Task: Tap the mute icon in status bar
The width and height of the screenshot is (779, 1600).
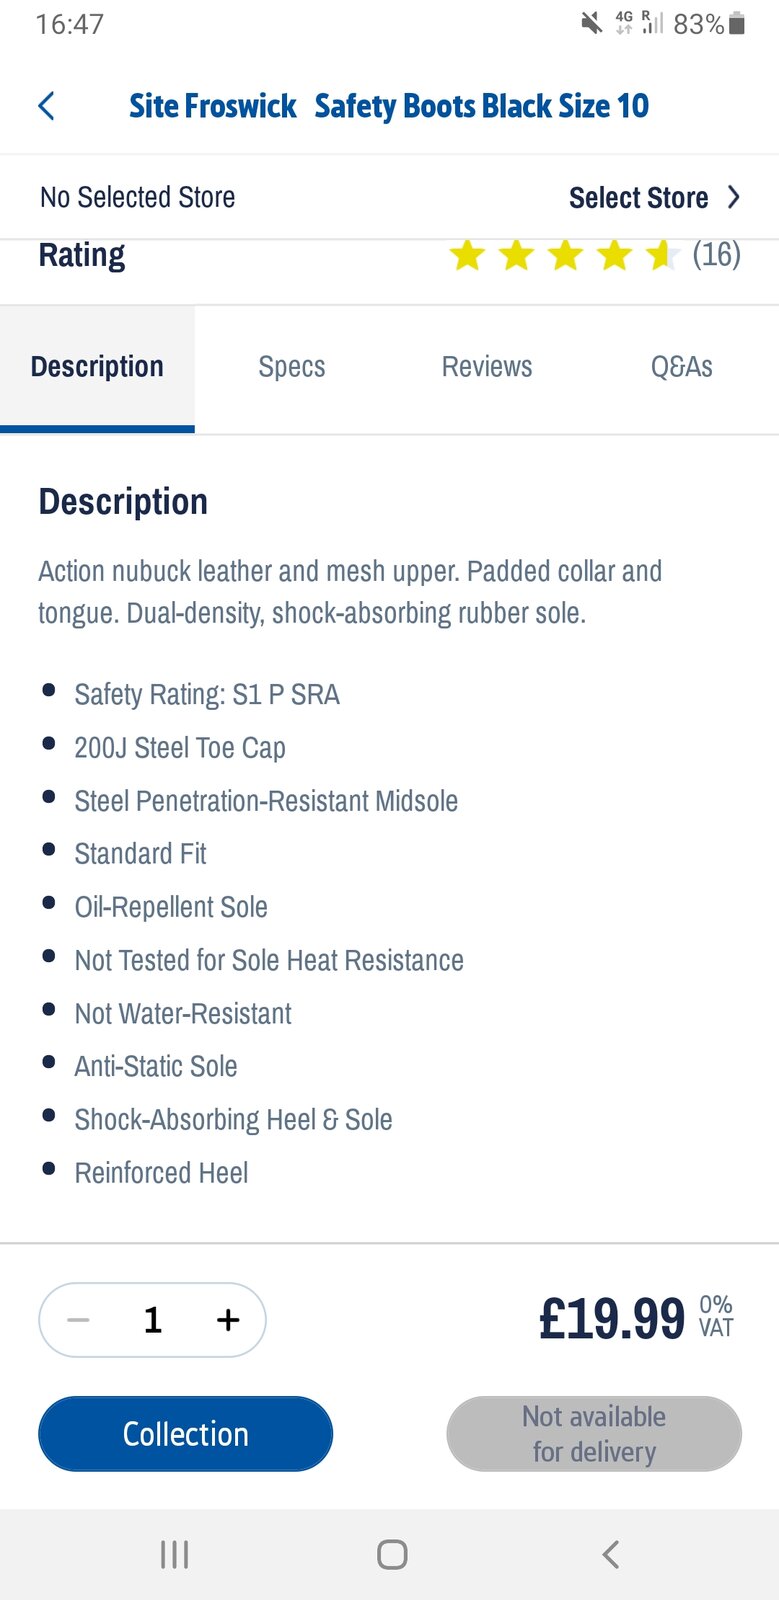Action: point(591,22)
